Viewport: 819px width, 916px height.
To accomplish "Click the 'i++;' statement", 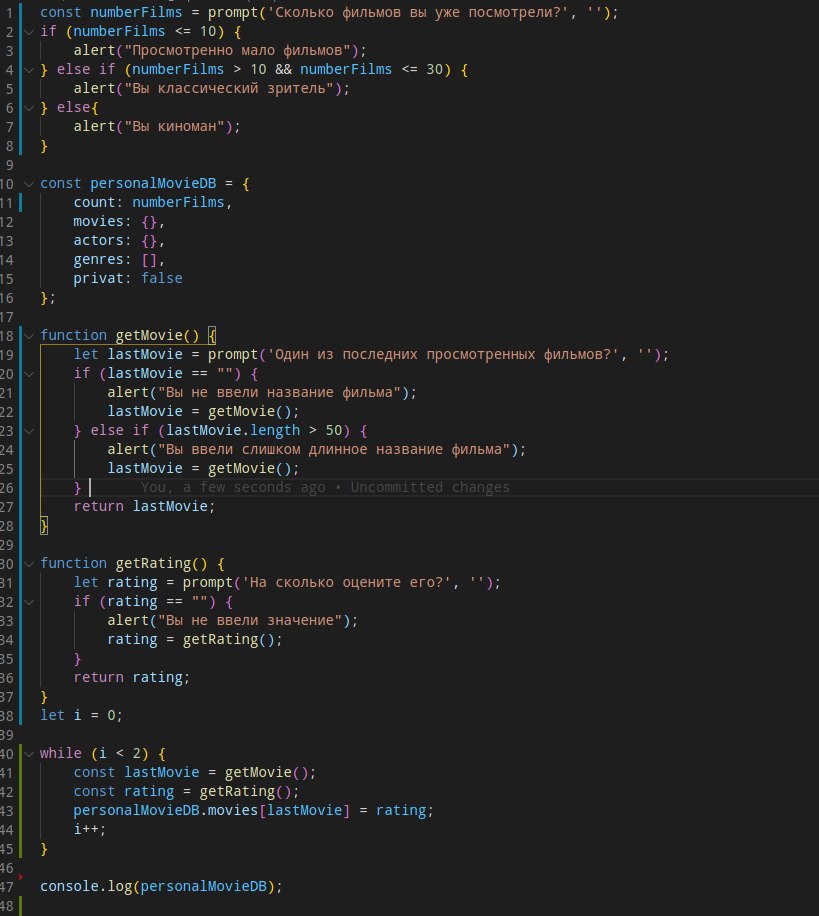I will click(90, 829).
